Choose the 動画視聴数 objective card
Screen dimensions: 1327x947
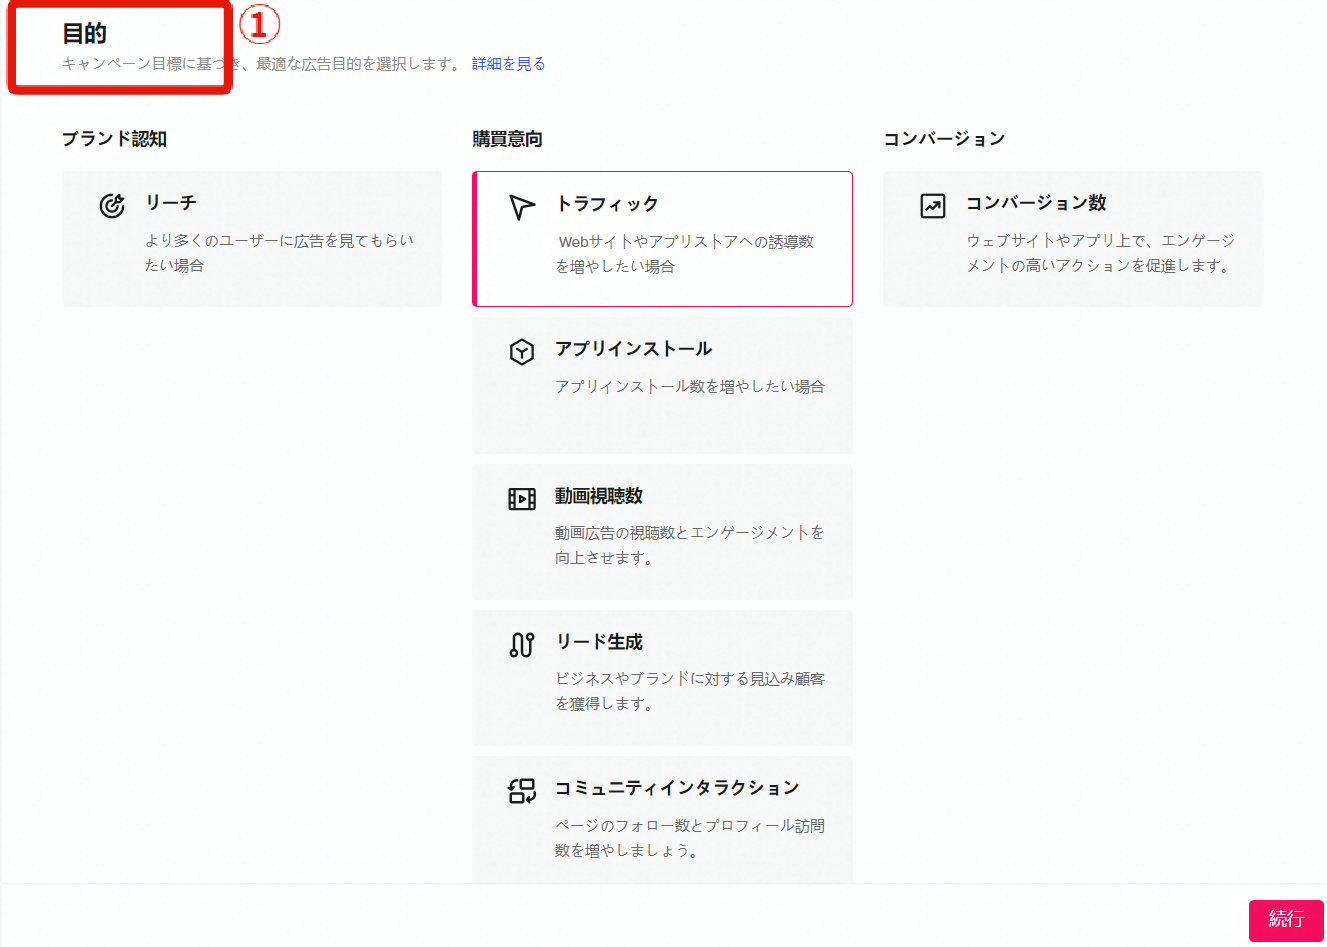click(x=662, y=532)
